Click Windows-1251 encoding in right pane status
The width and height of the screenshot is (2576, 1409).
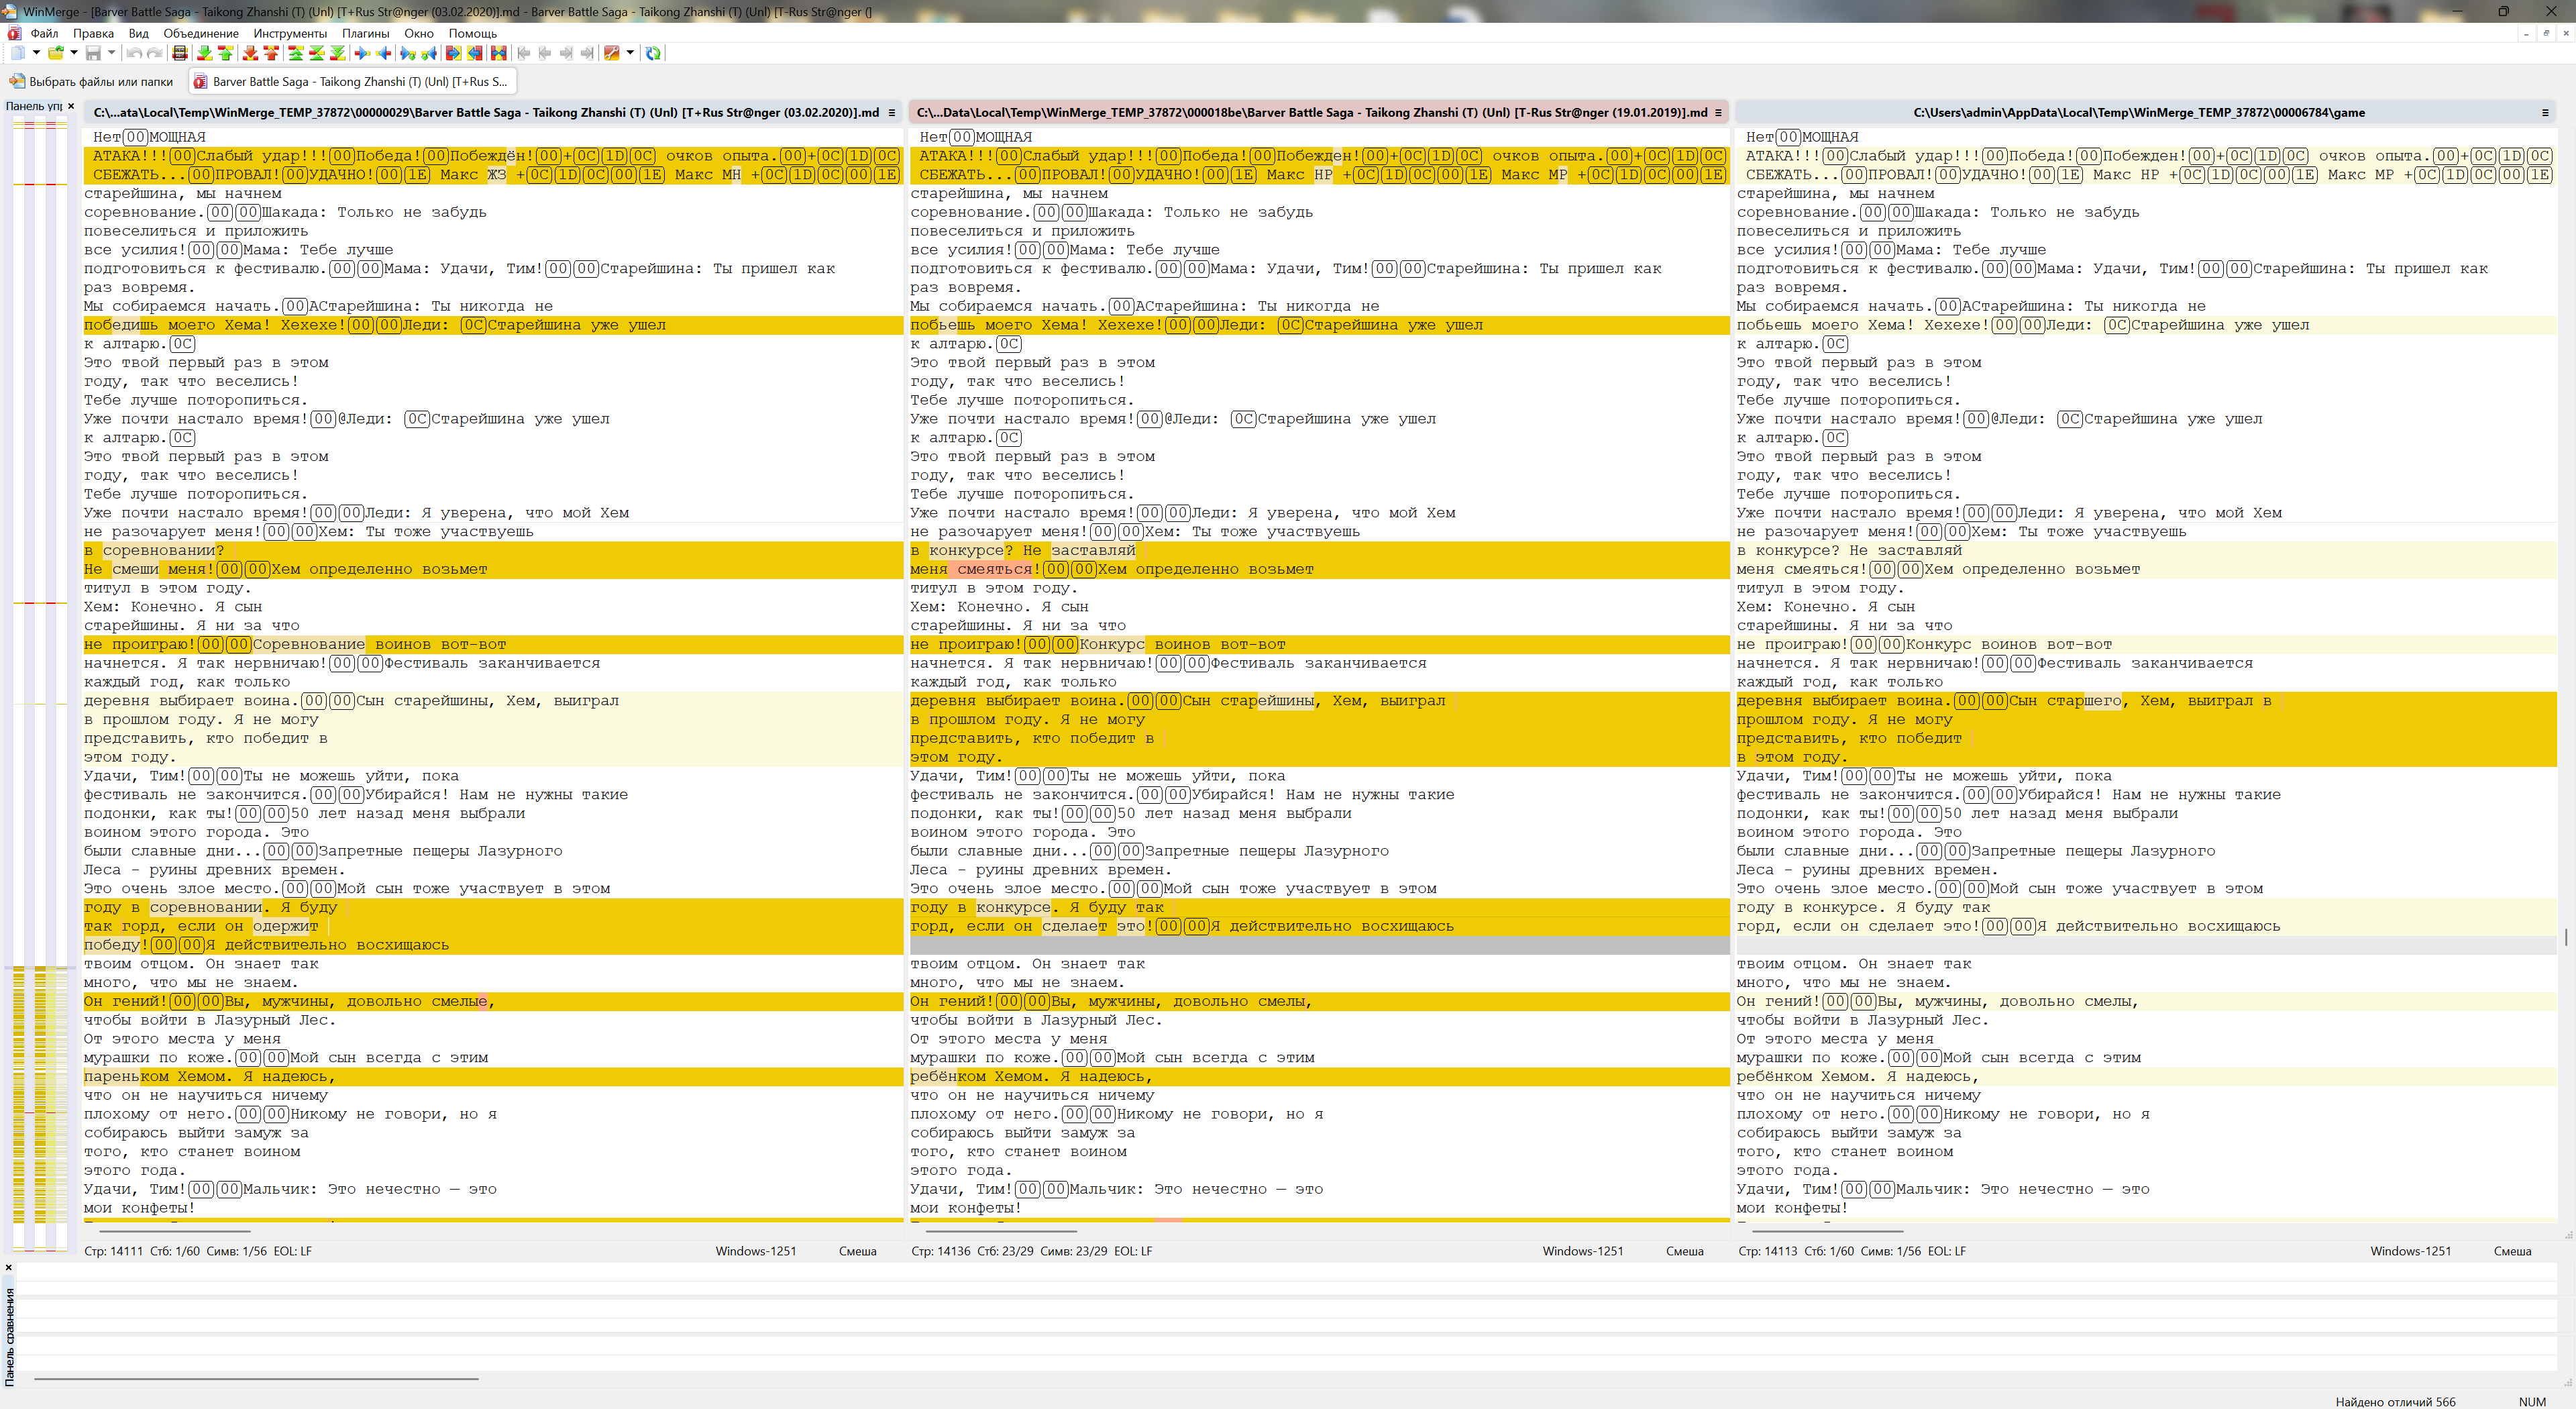[x=2410, y=1251]
